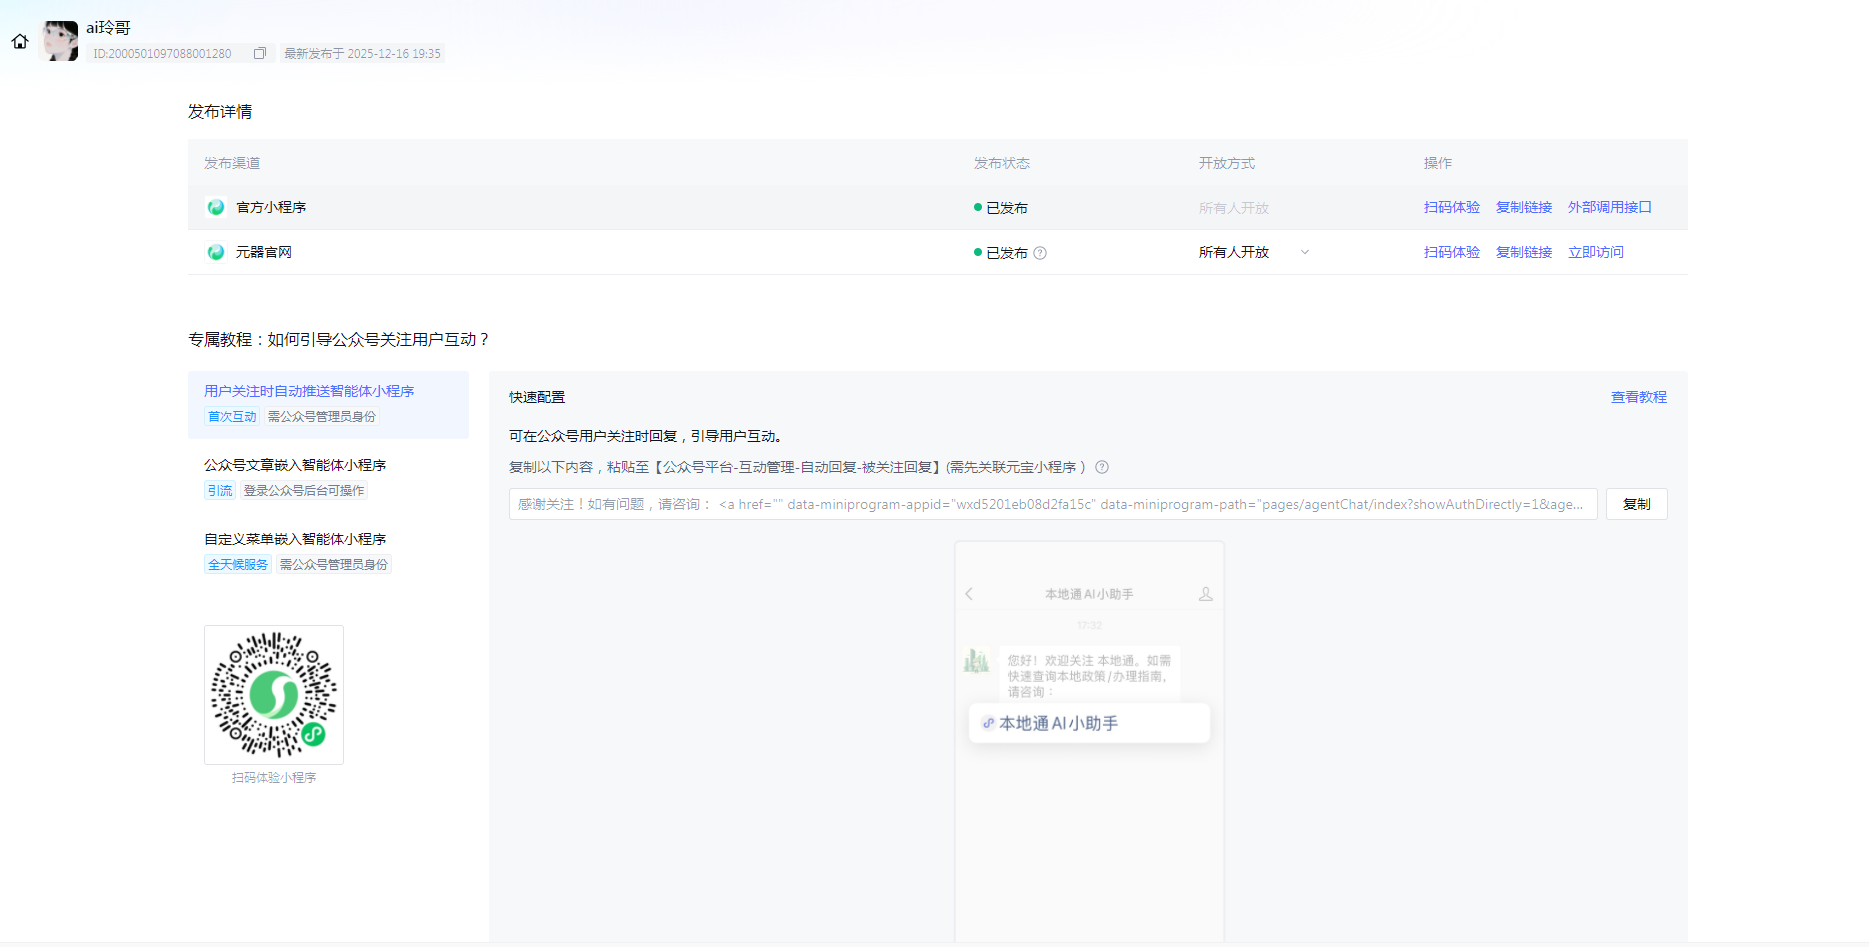Image resolution: width=1869 pixels, height=947 pixels.
Task: Click the mini program QR code image
Action: [274, 695]
